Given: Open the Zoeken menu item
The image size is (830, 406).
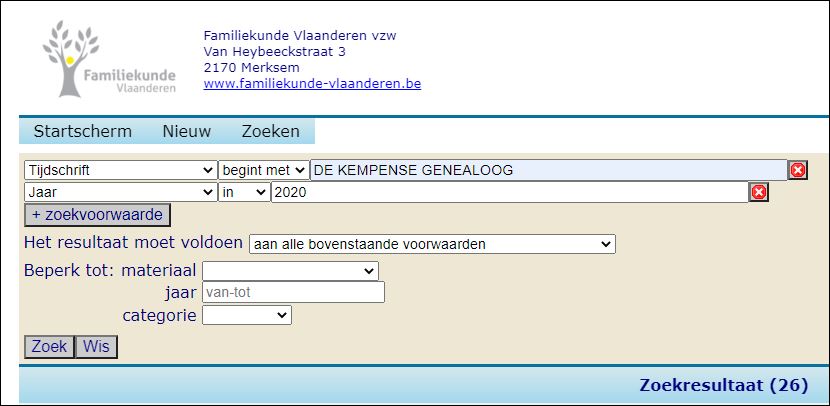Looking at the screenshot, I should tap(271, 132).
